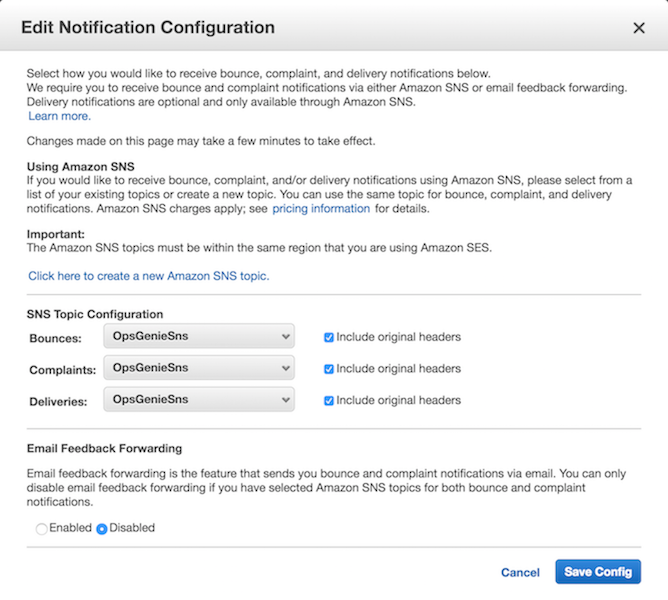This screenshot has width=668, height=600.
Task: Click the Complaints dropdown arrow chevron
Action: [284, 368]
